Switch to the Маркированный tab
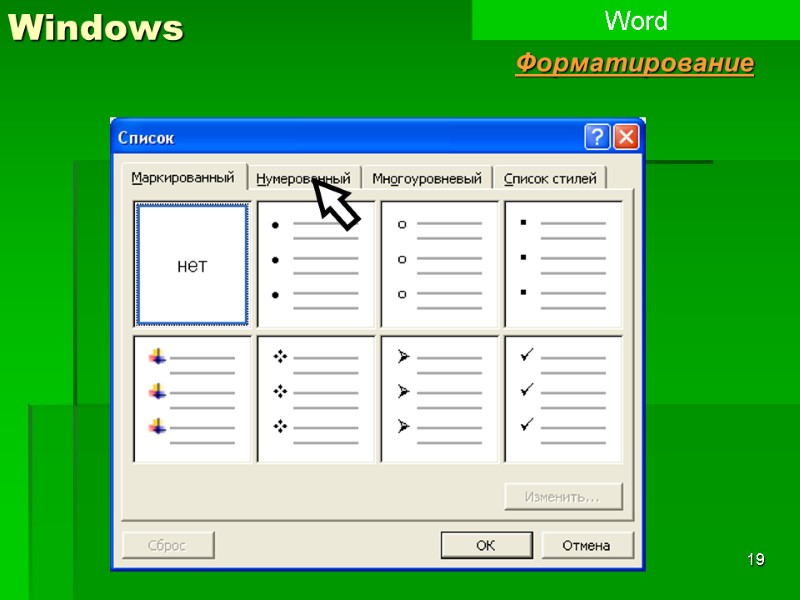The height and width of the screenshot is (600, 800). [x=184, y=178]
